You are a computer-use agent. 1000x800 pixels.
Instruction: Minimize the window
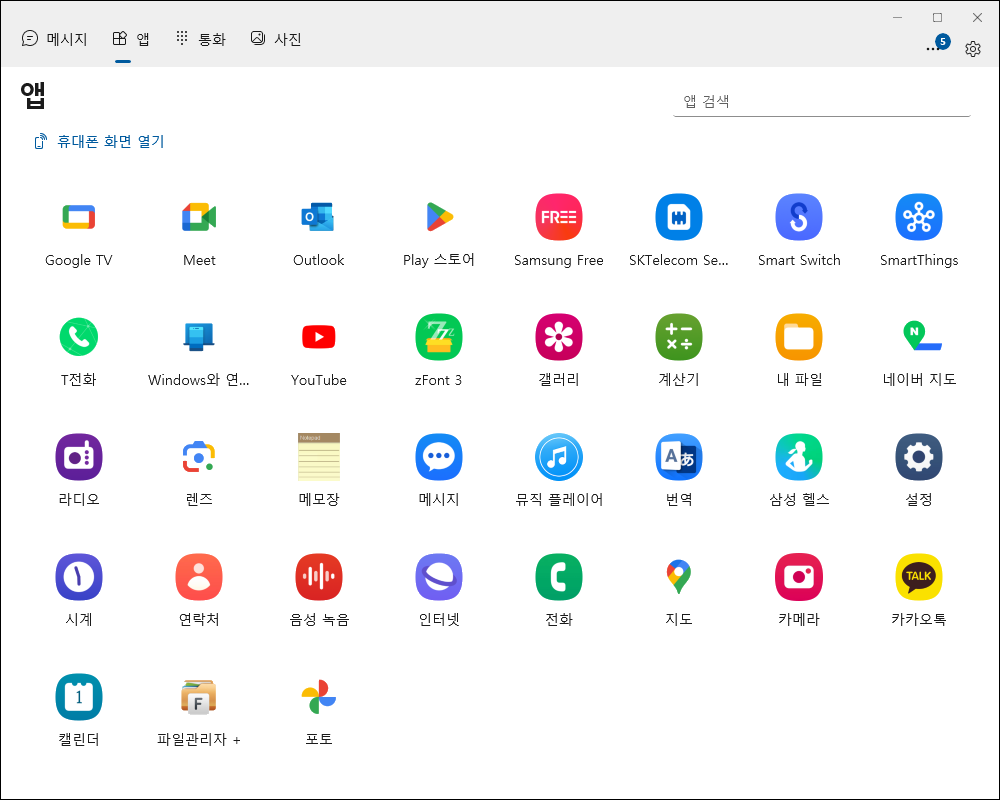[897, 18]
